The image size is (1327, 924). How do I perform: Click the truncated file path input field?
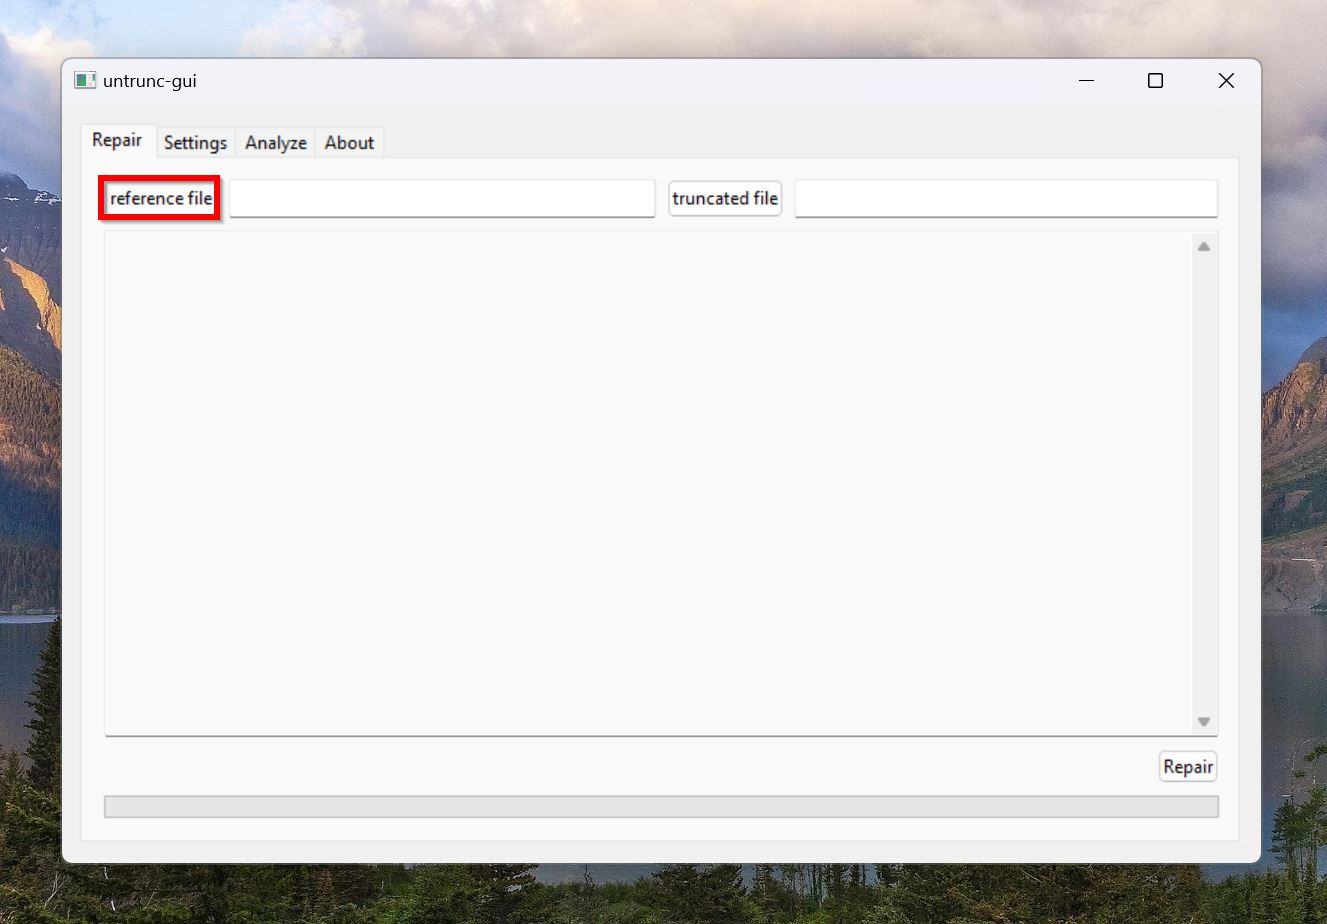point(1005,198)
